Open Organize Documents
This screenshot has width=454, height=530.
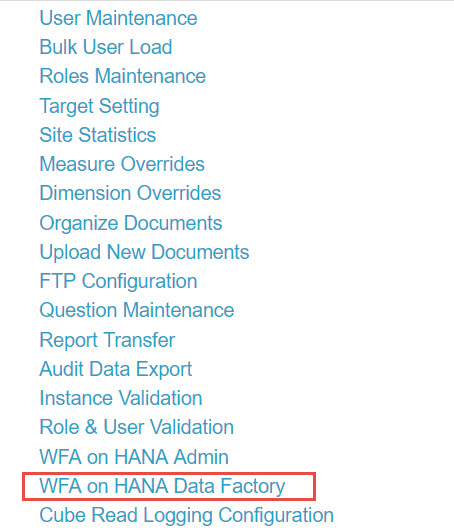click(x=131, y=223)
